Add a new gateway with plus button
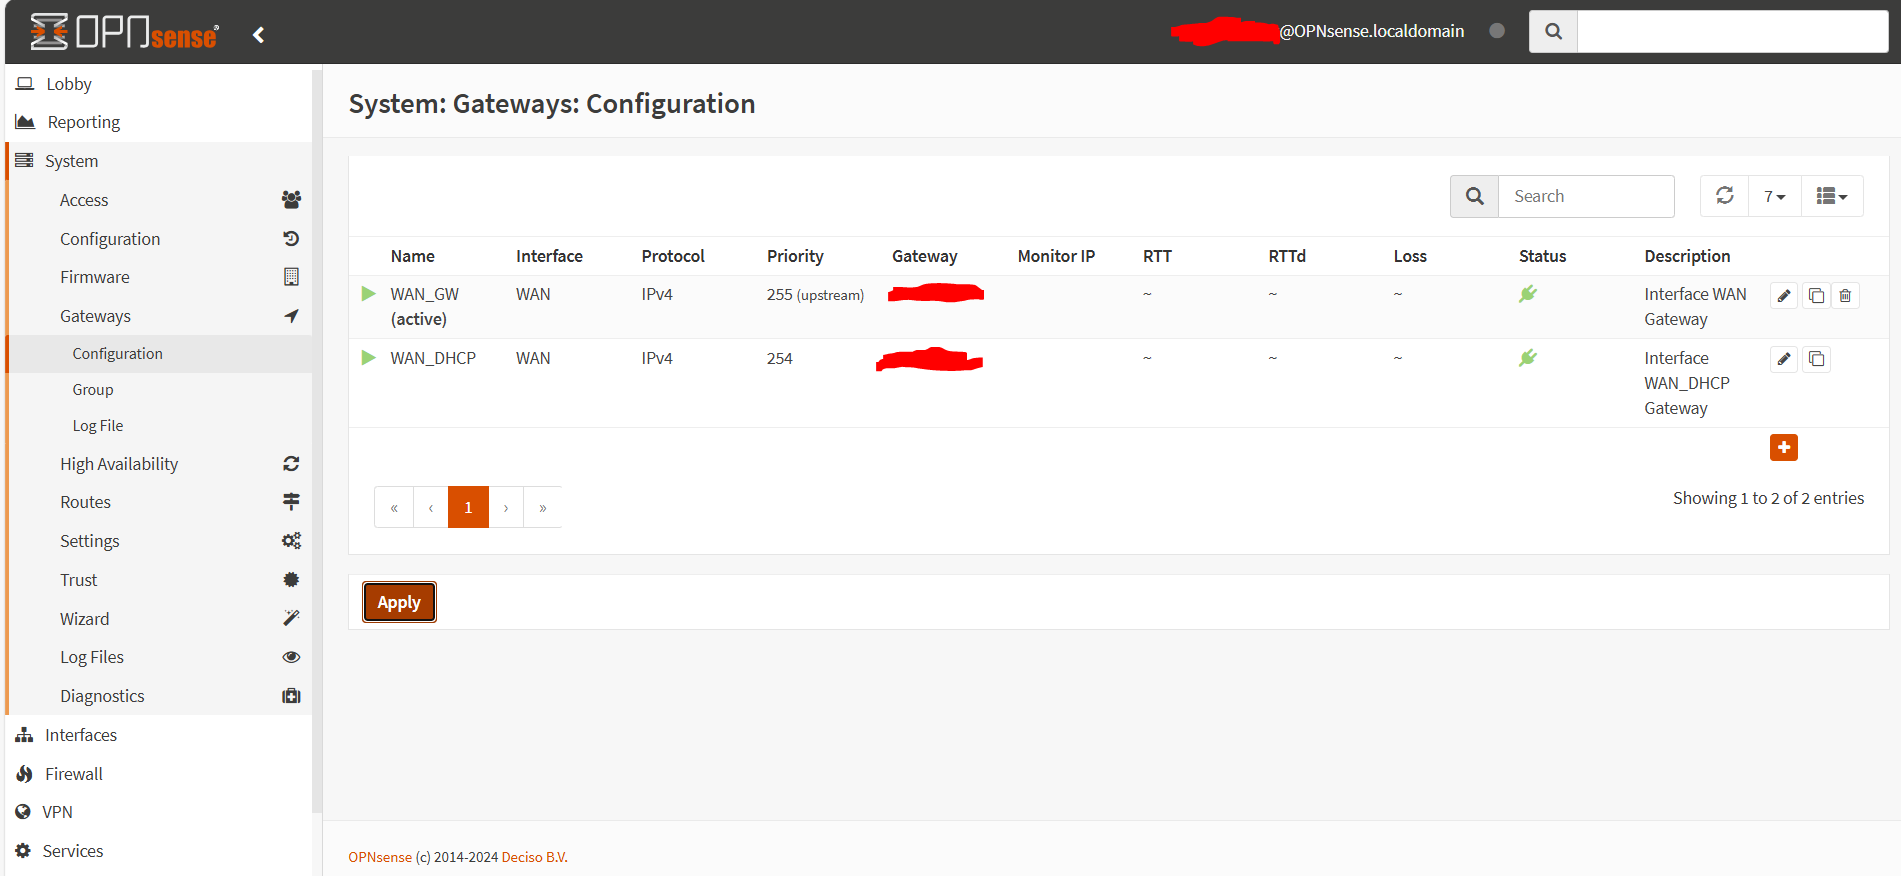The image size is (1901, 876). [x=1784, y=447]
